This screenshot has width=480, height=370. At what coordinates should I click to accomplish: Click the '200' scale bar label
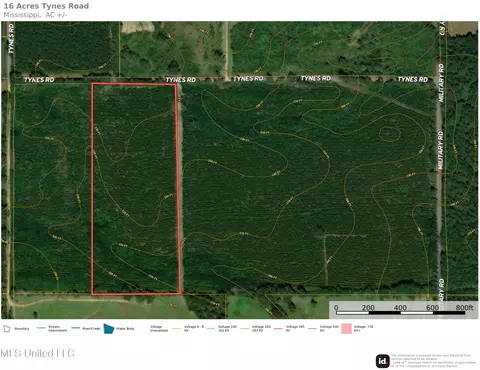[368, 307]
